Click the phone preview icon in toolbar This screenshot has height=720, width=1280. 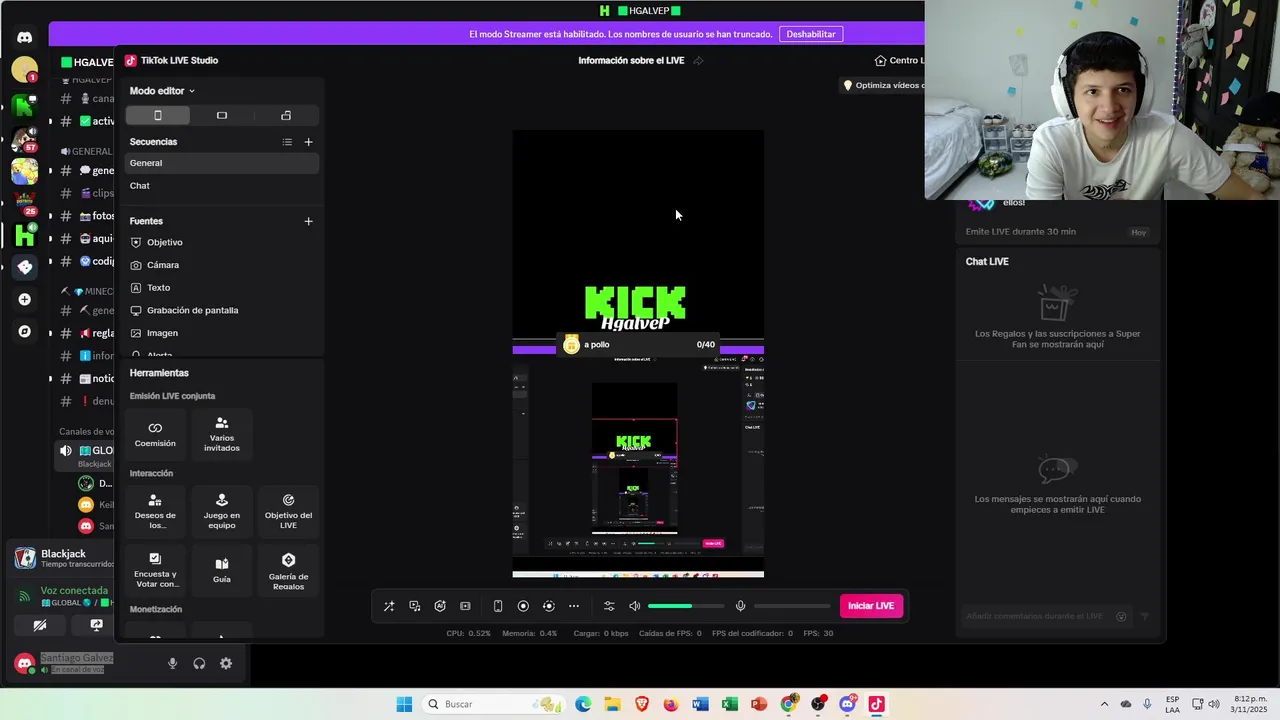tap(498, 606)
